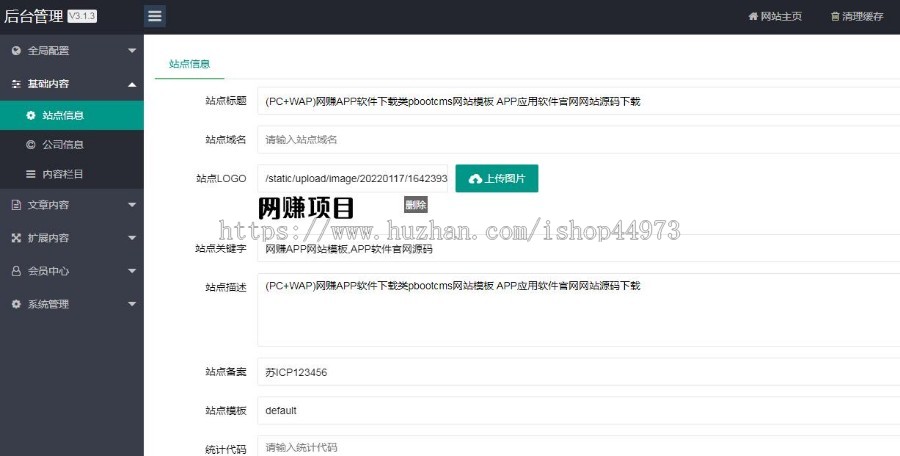Focus the 站点备案 input field

[579, 372]
